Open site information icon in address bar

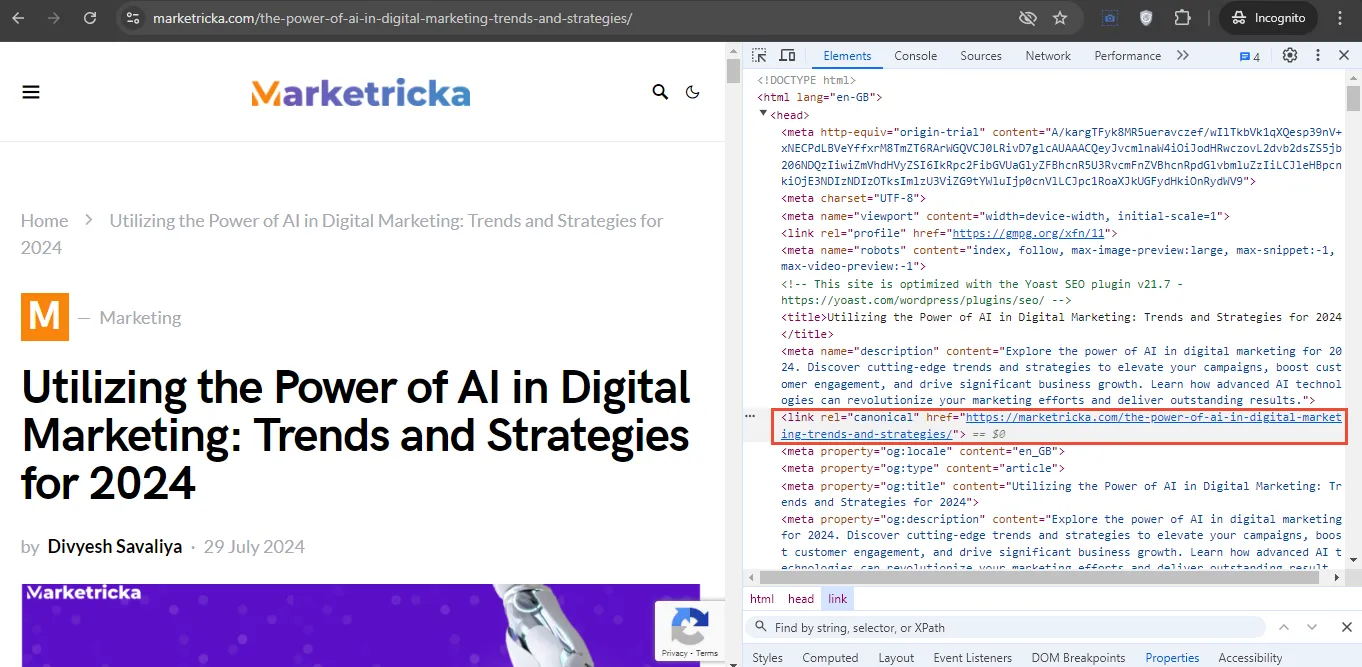coord(132,18)
